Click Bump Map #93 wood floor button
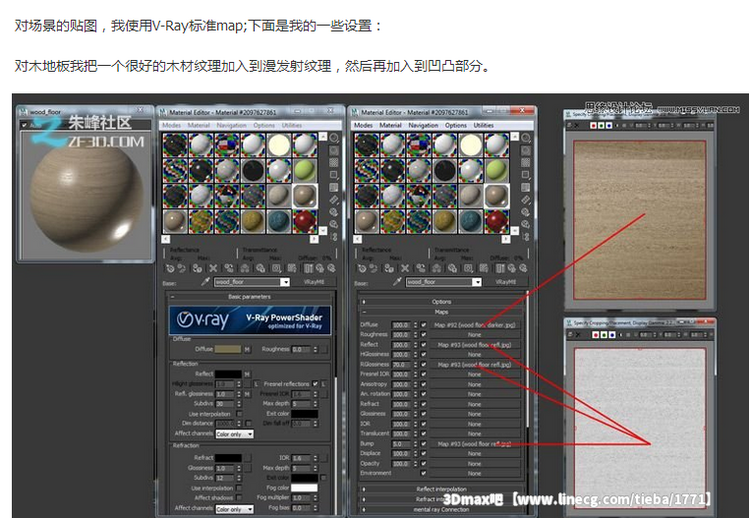750x518 pixels. 474,444
